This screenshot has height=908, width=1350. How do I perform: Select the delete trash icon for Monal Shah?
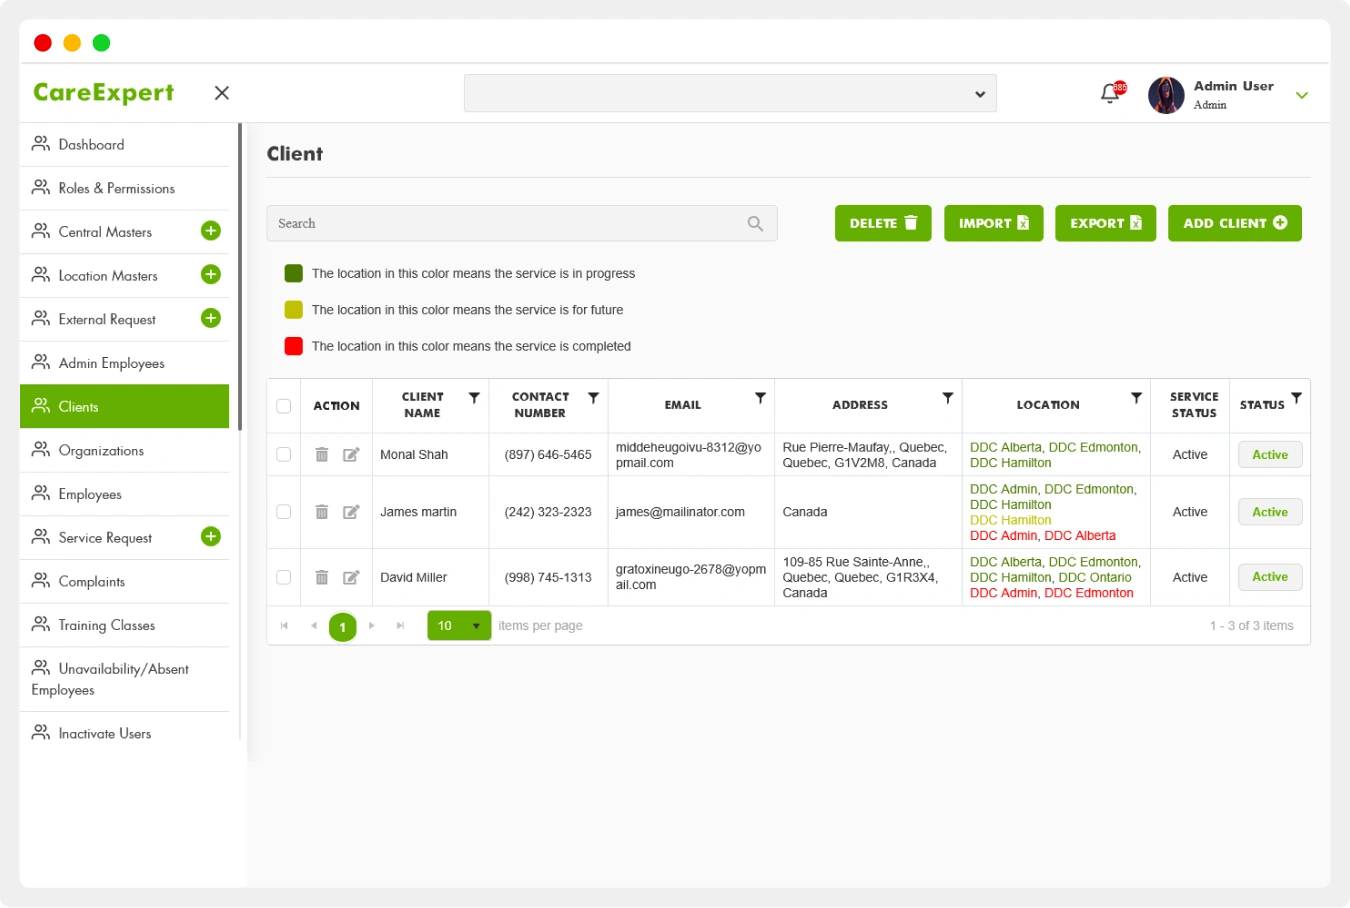321,454
